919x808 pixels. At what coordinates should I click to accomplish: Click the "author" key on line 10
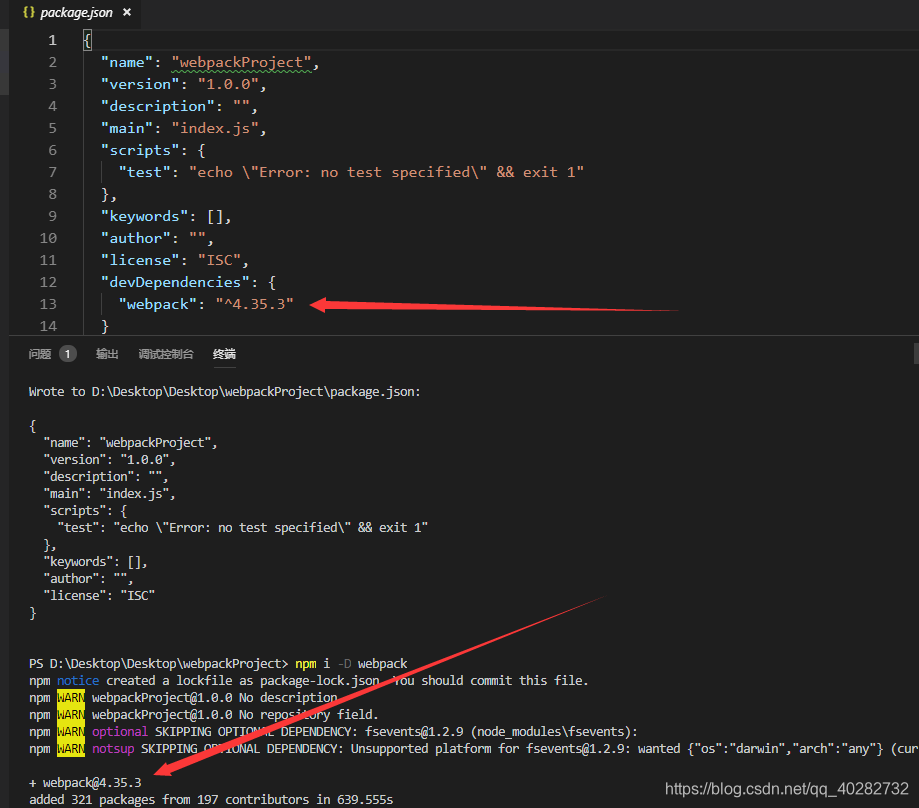(136, 238)
